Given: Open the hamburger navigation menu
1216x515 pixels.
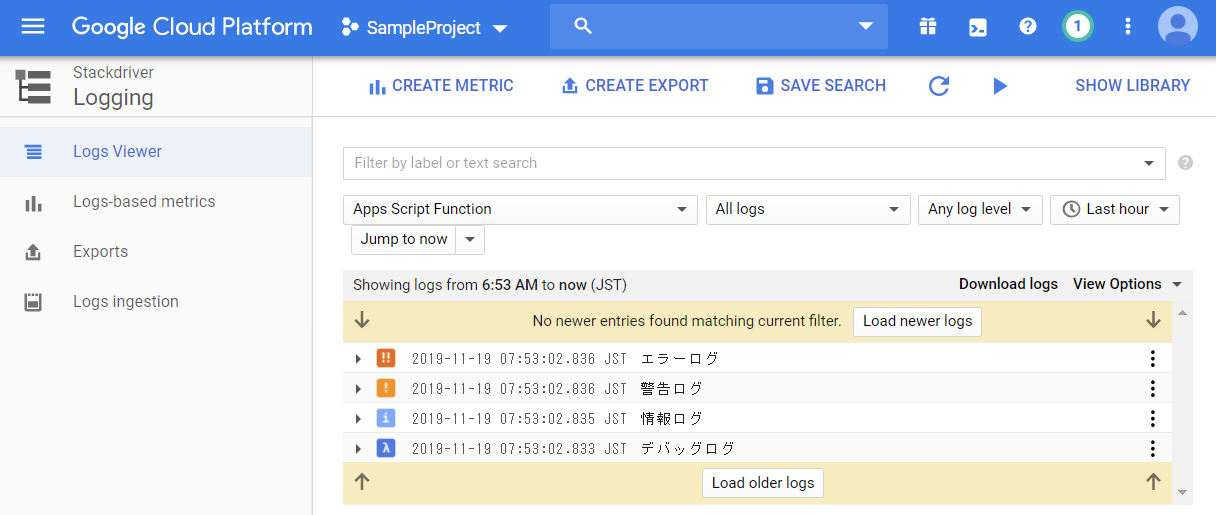Looking at the screenshot, I should 33,27.
